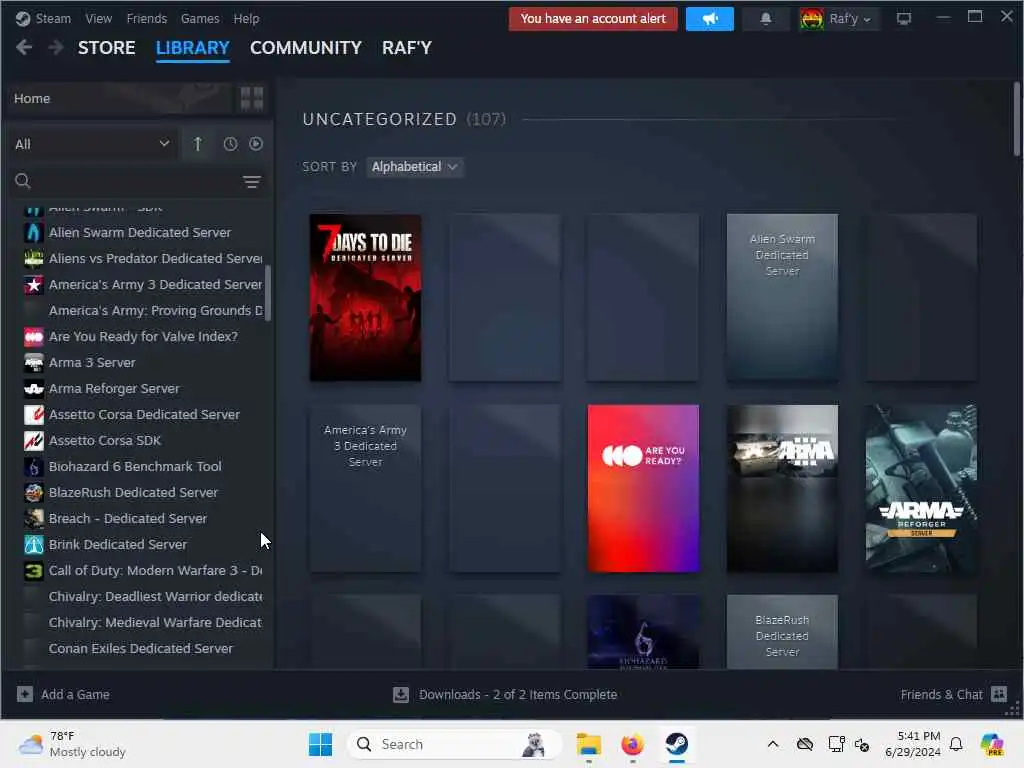Open Friends & Chat

pos(953,694)
